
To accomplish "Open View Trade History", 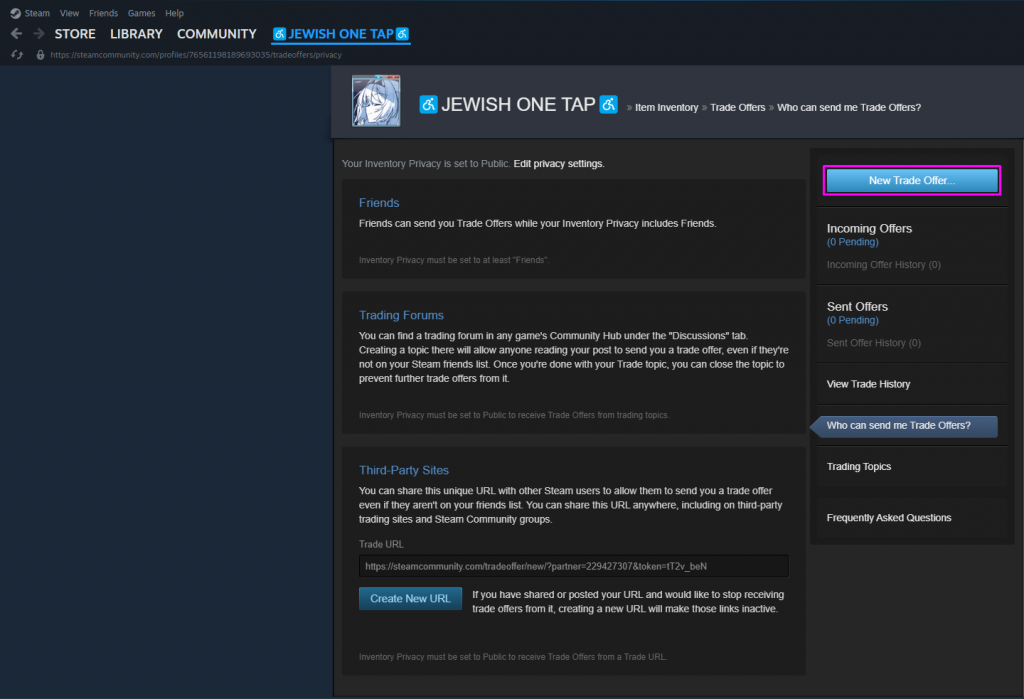I will (x=868, y=384).
